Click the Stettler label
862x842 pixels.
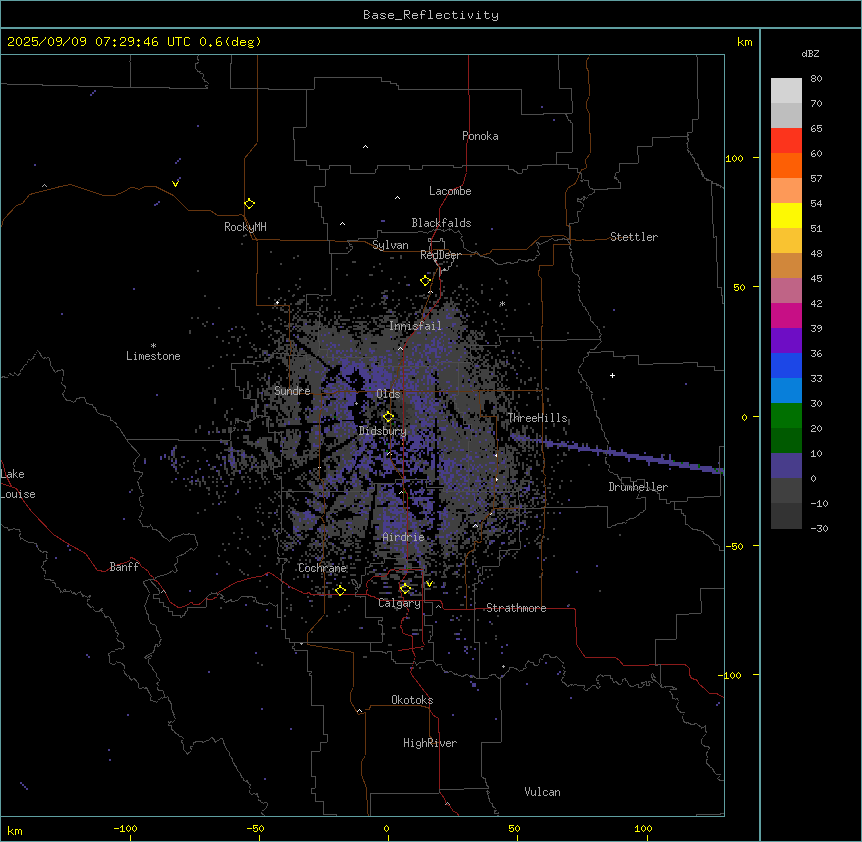coord(634,237)
